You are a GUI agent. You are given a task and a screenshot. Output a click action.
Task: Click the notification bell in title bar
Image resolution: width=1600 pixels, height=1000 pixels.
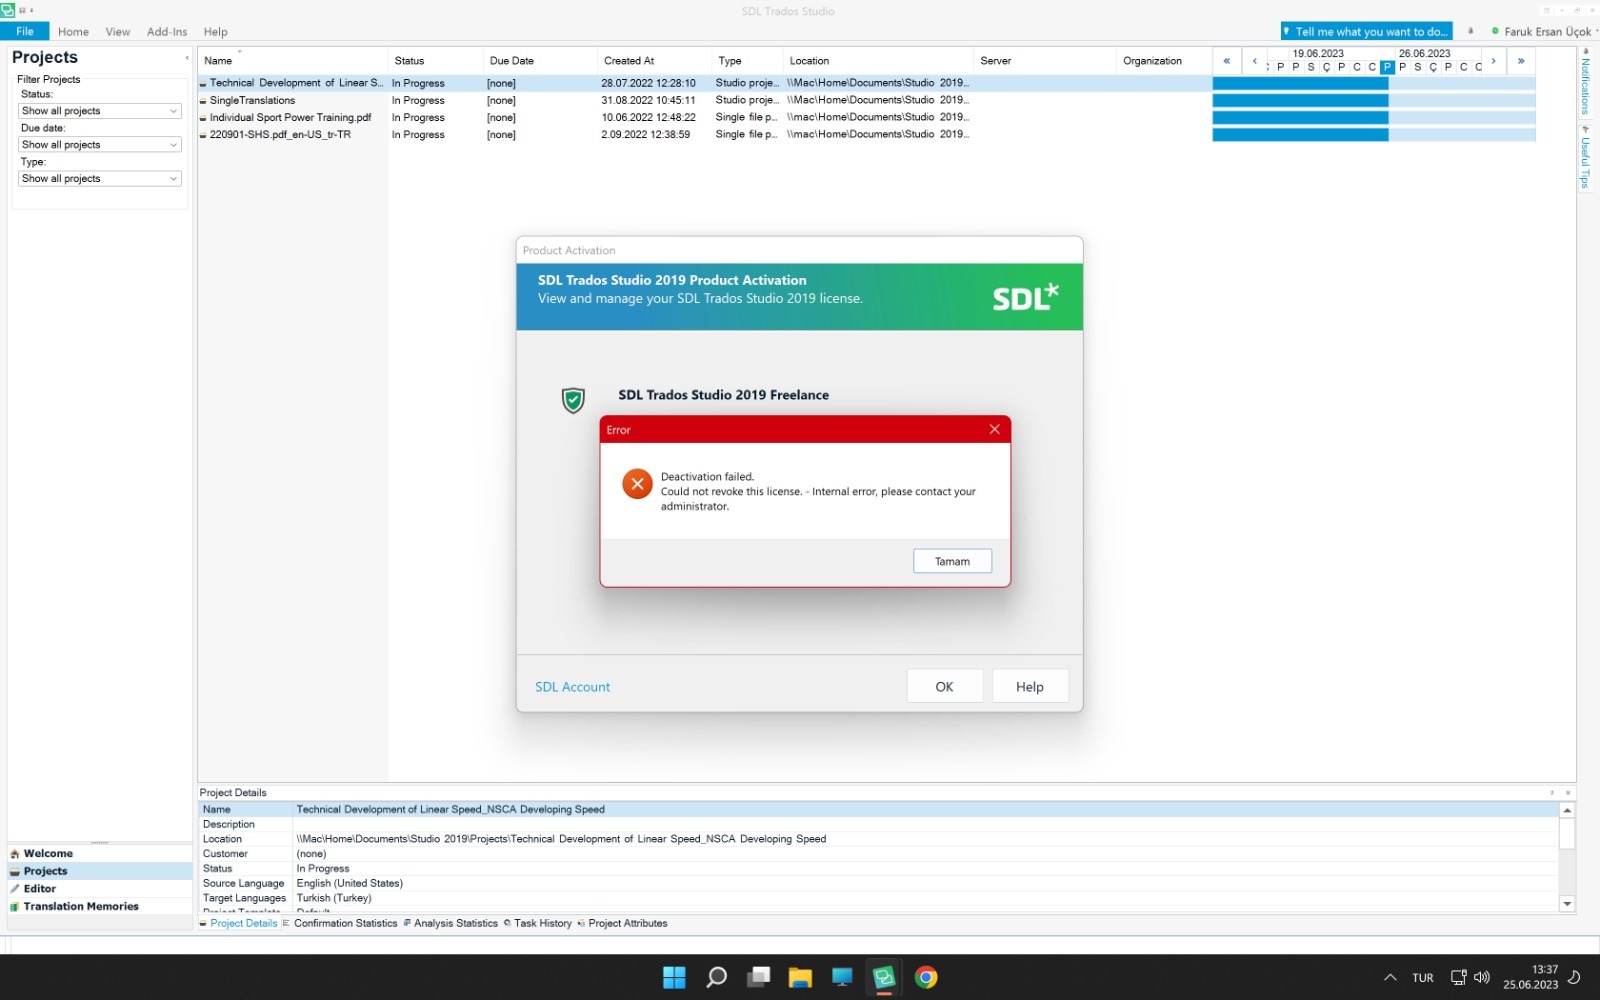coord(1470,31)
